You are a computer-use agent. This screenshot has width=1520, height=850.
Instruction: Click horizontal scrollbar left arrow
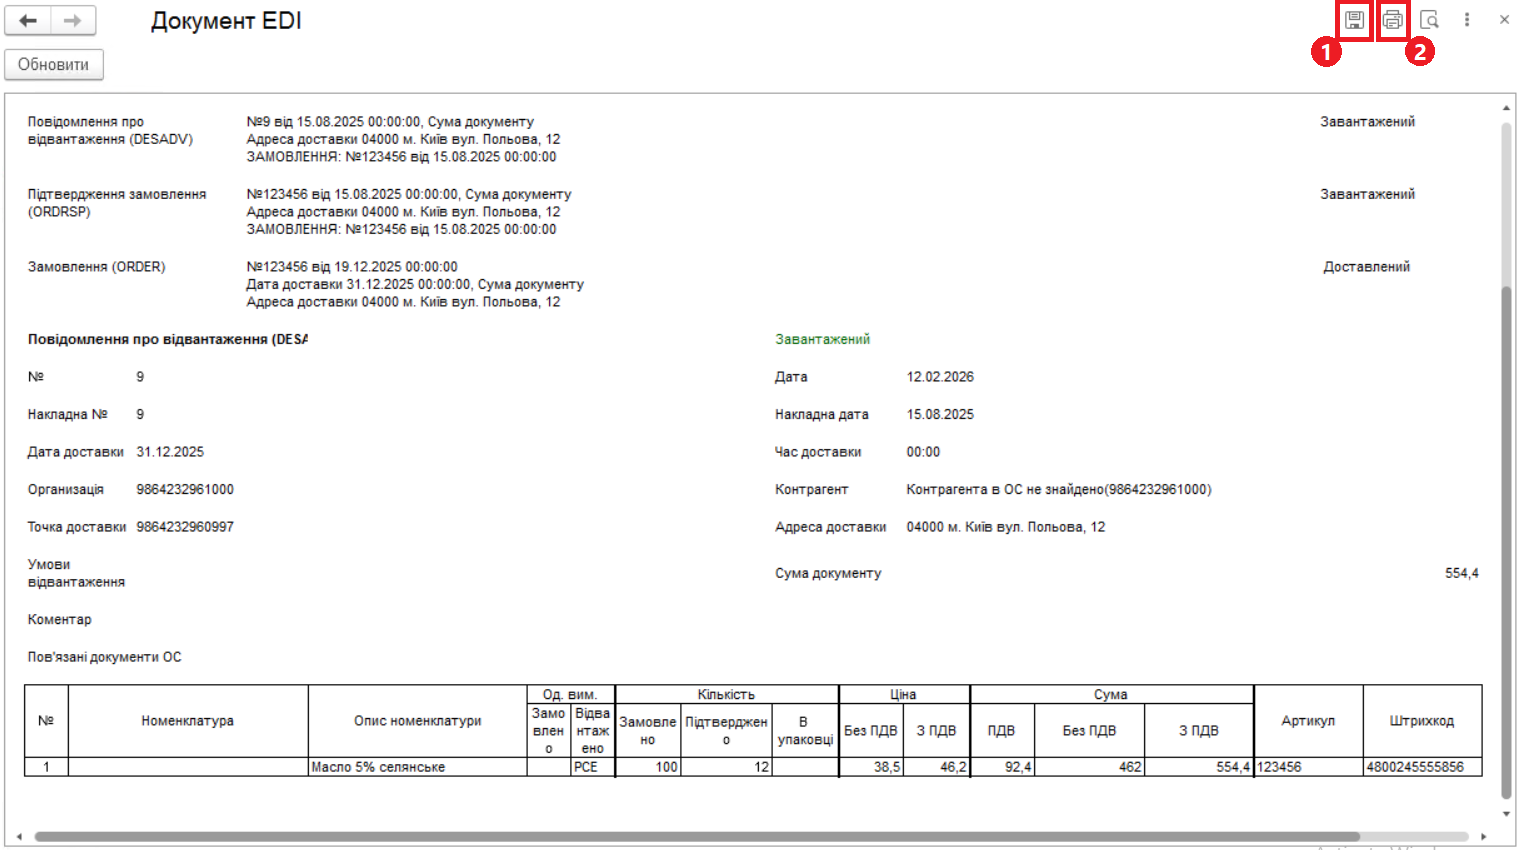[19, 837]
